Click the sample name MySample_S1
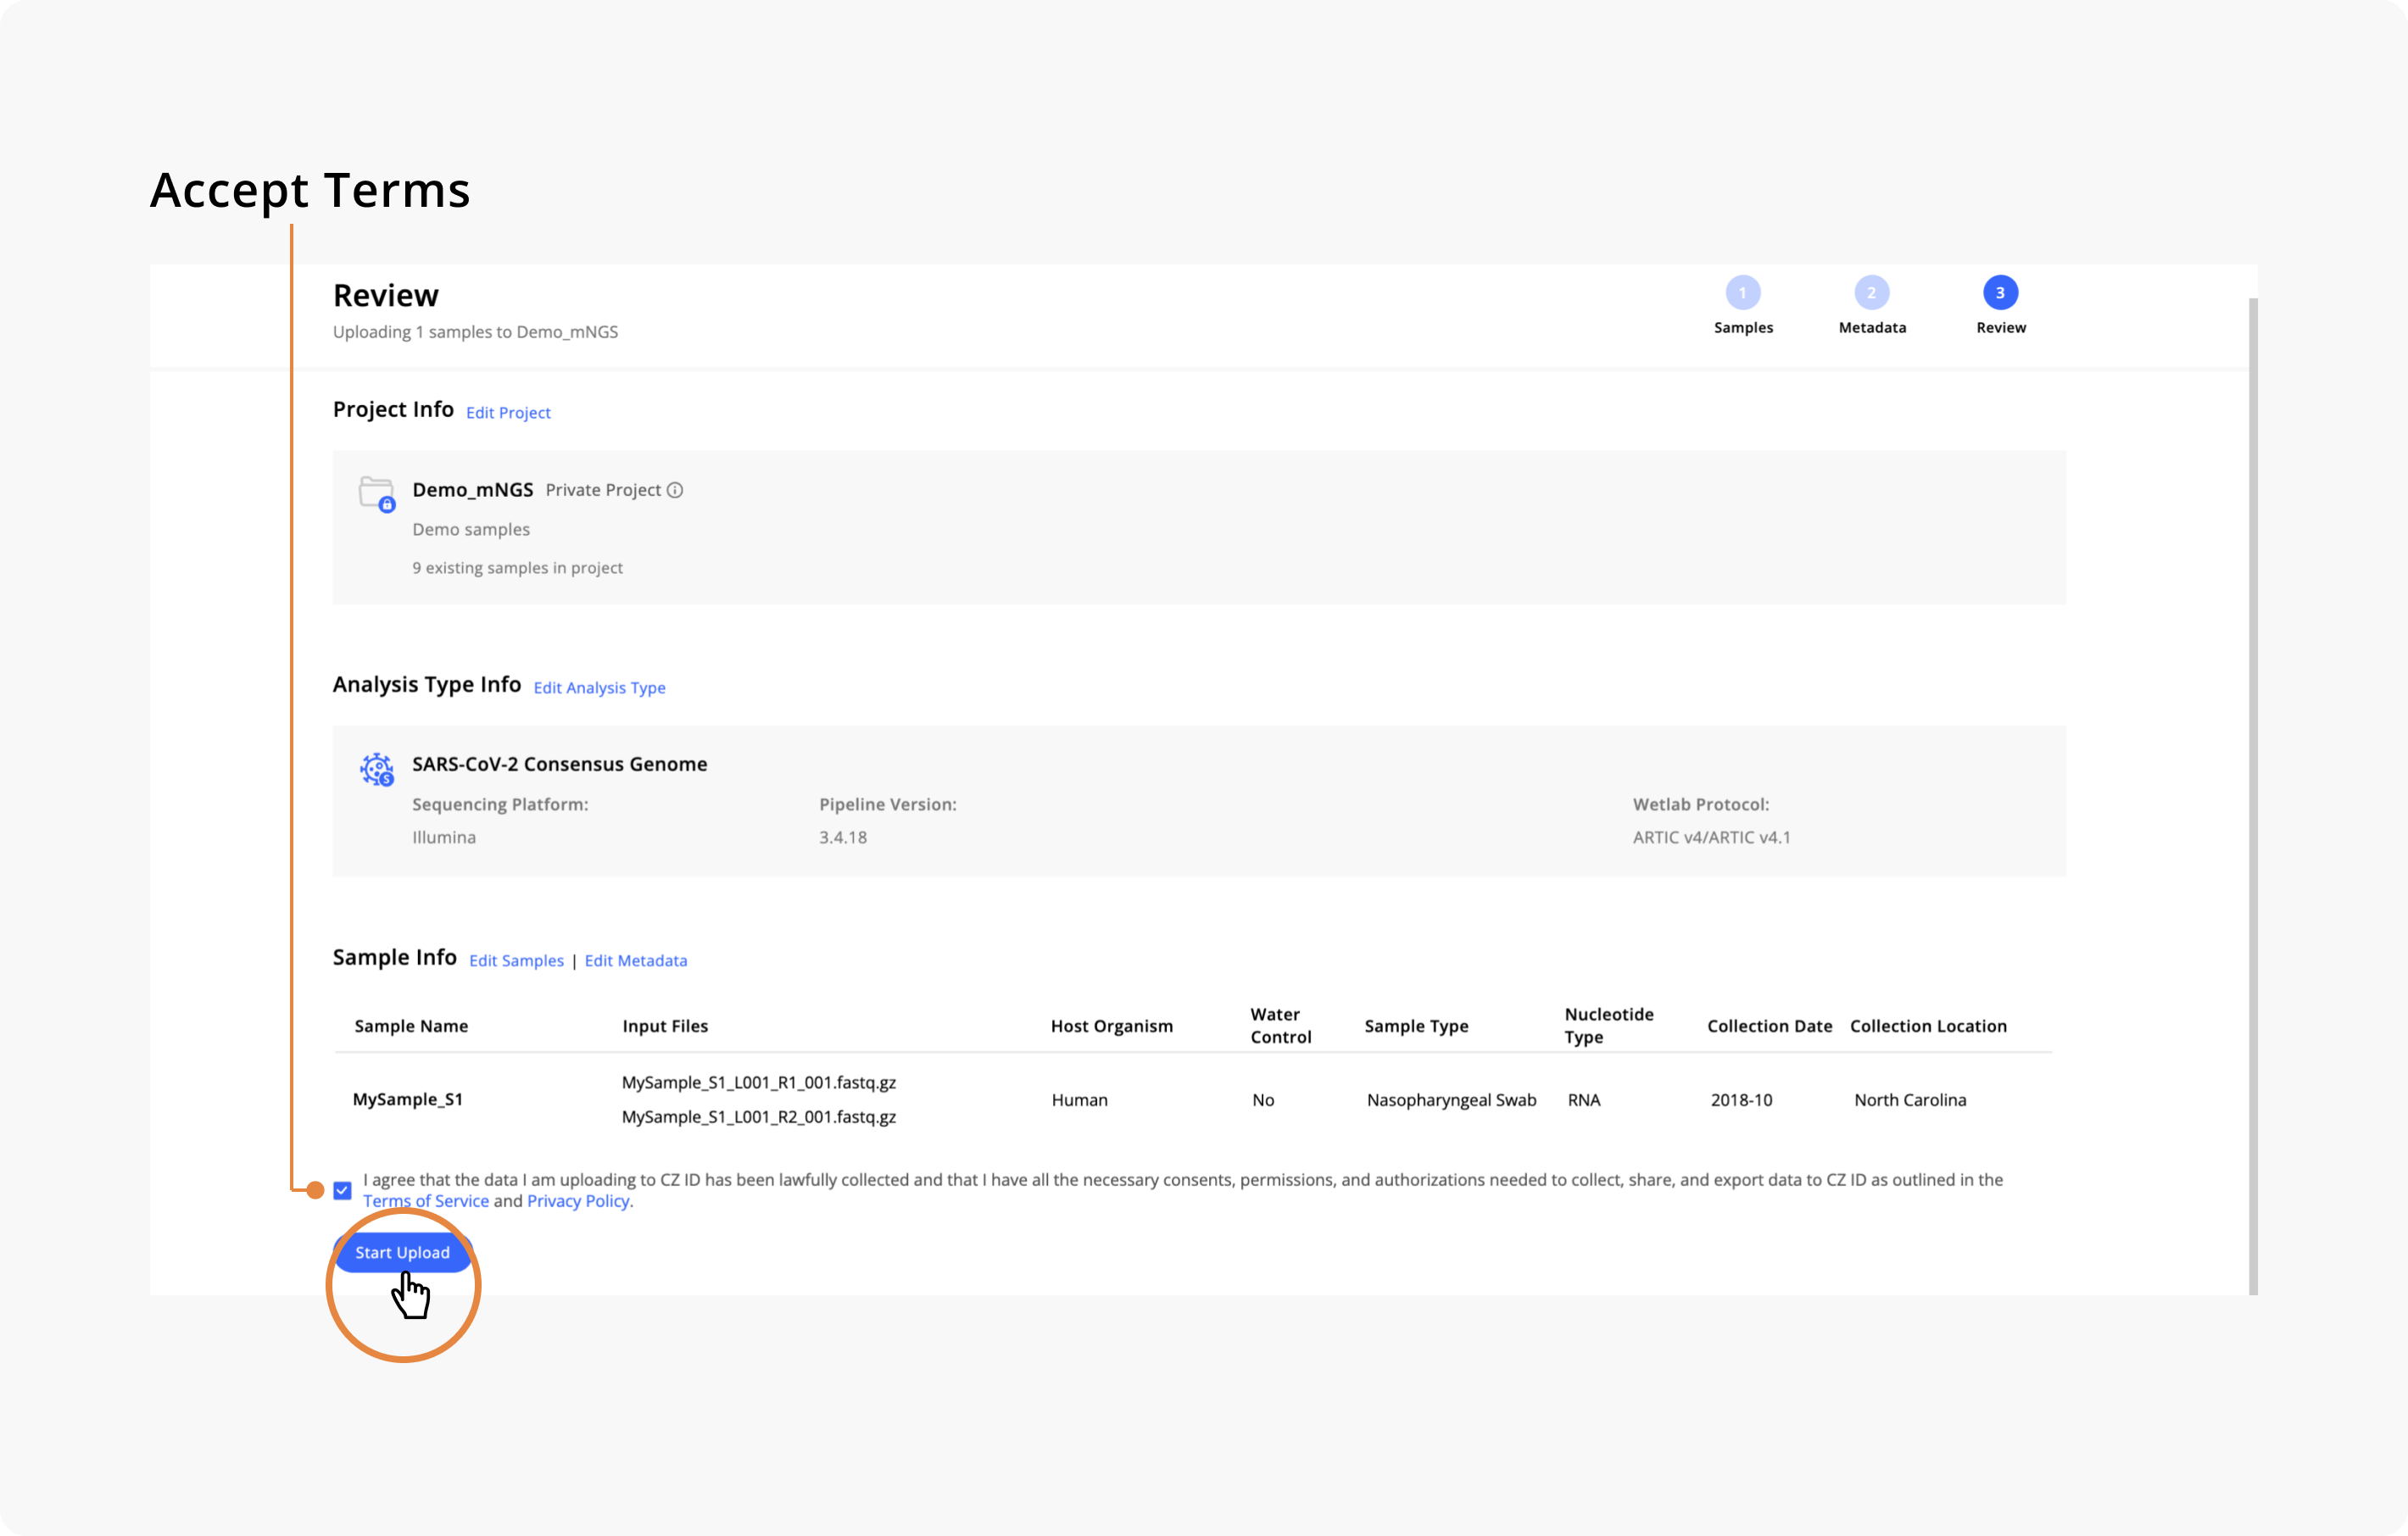This screenshot has width=2408, height=1536. click(x=407, y=1100)
